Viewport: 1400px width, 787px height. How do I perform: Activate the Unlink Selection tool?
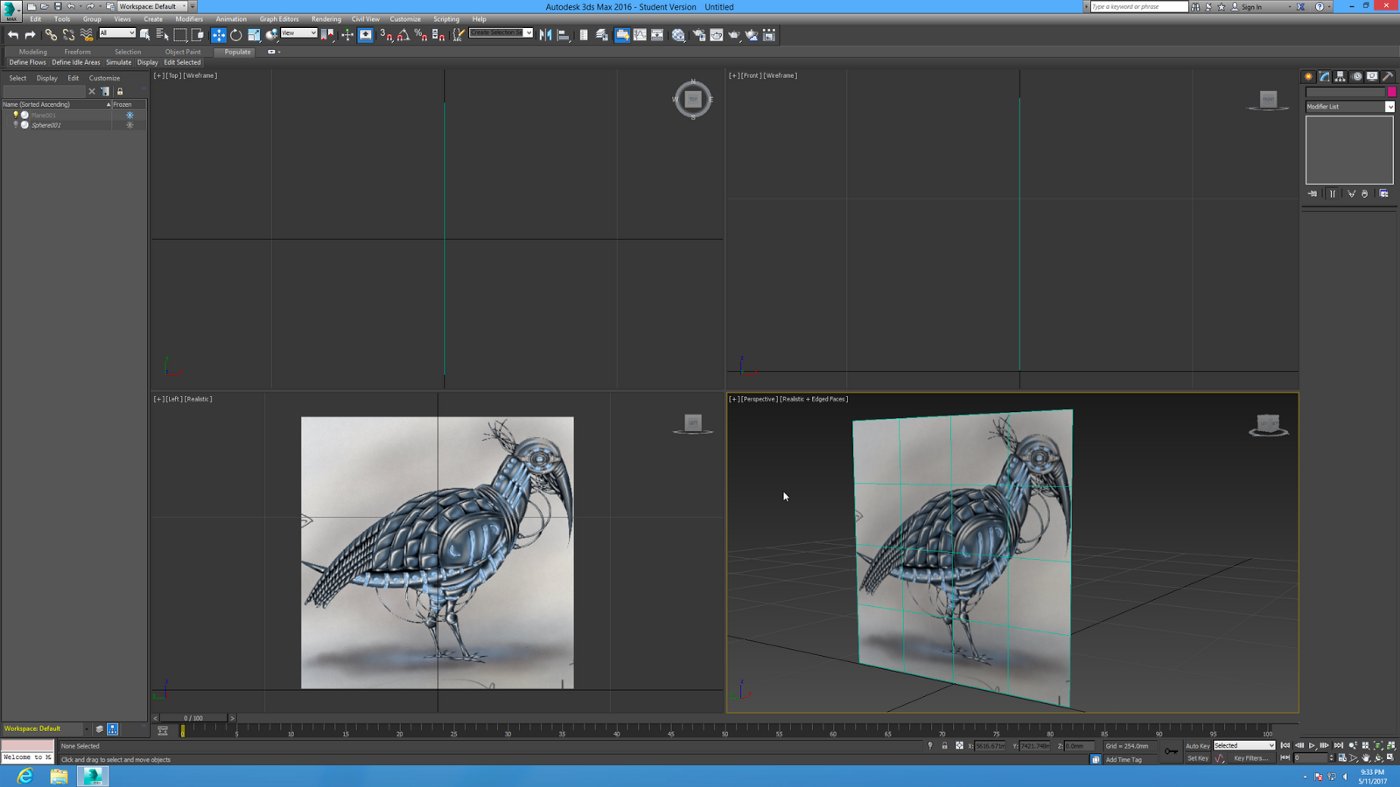tap(68, 35)
